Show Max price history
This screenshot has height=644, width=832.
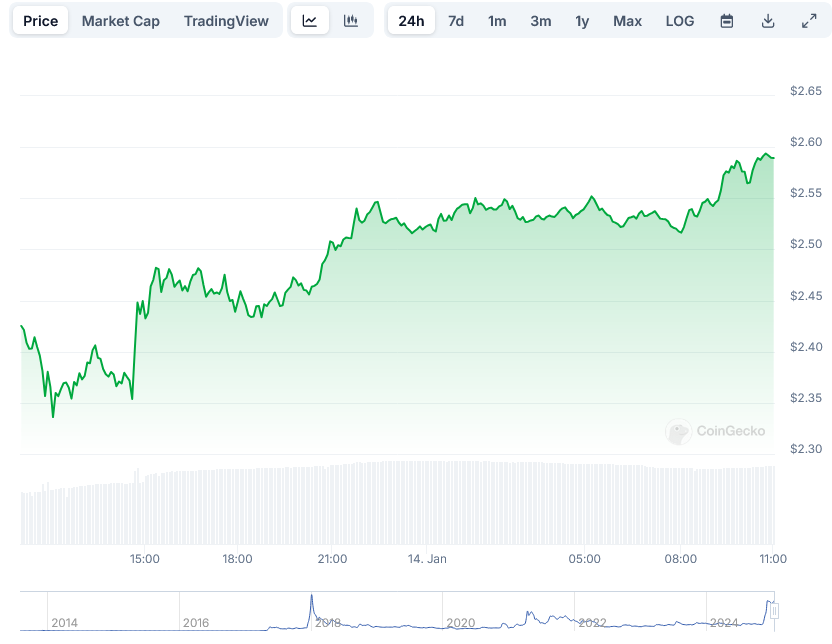click(x=627, y=21)
